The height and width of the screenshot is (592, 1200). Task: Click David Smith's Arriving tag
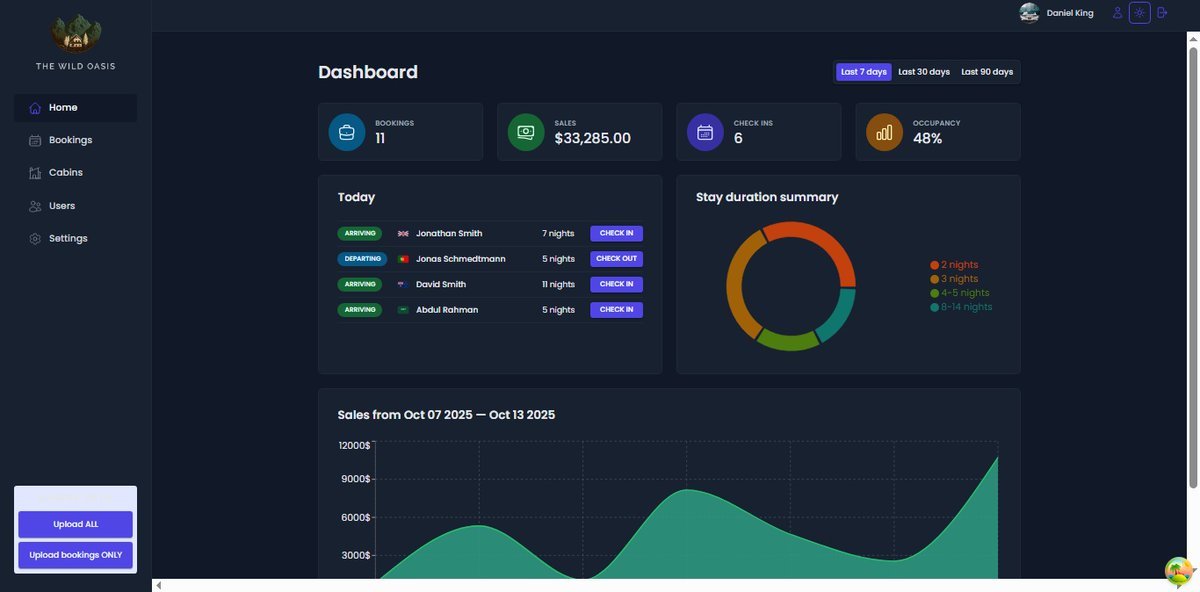coord(360,284)
